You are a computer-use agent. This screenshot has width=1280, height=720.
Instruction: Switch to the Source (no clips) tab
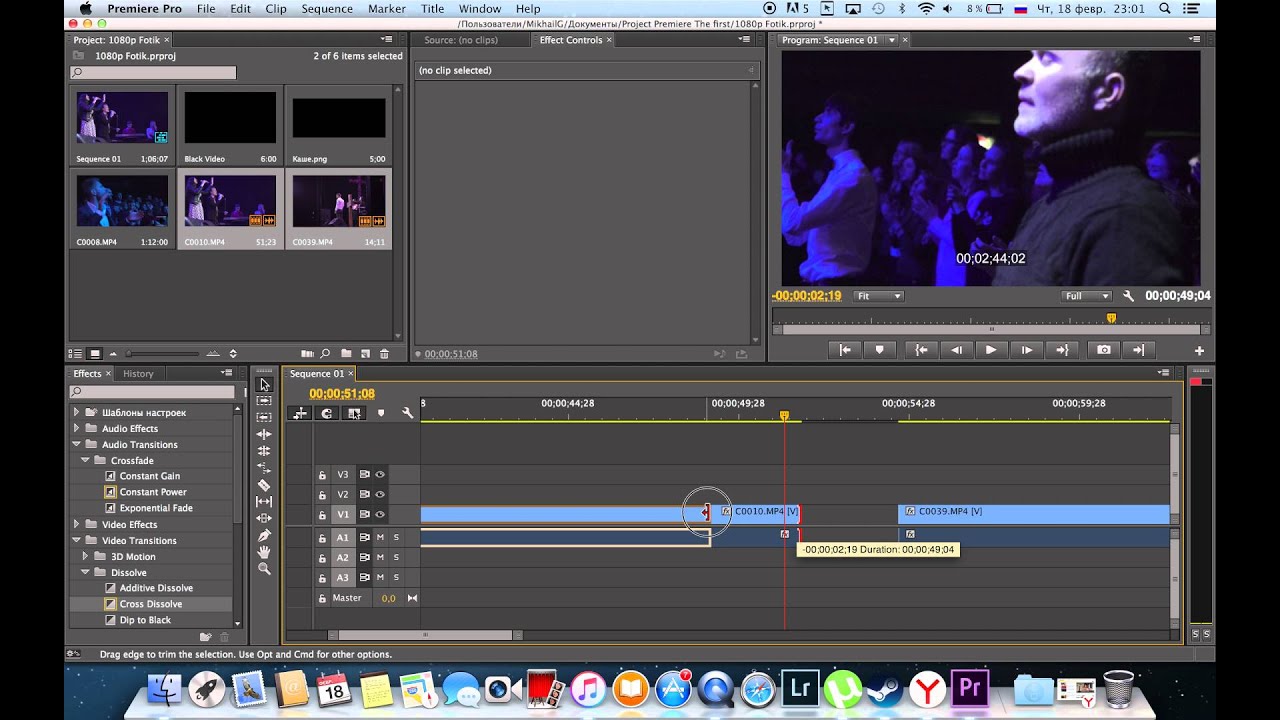[x=461, y=40]
